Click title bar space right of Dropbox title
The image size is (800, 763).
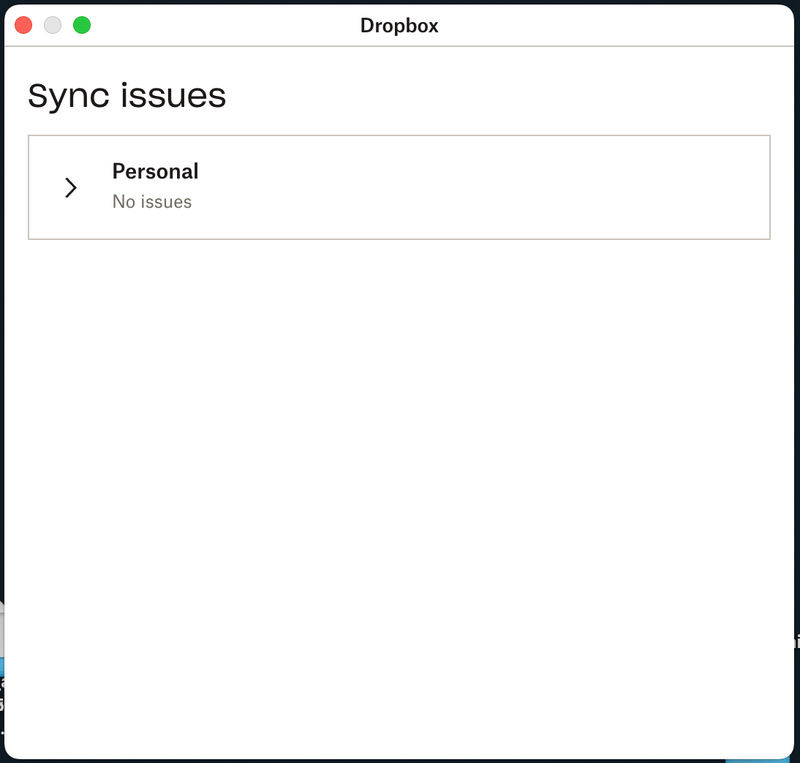point(600,25)
